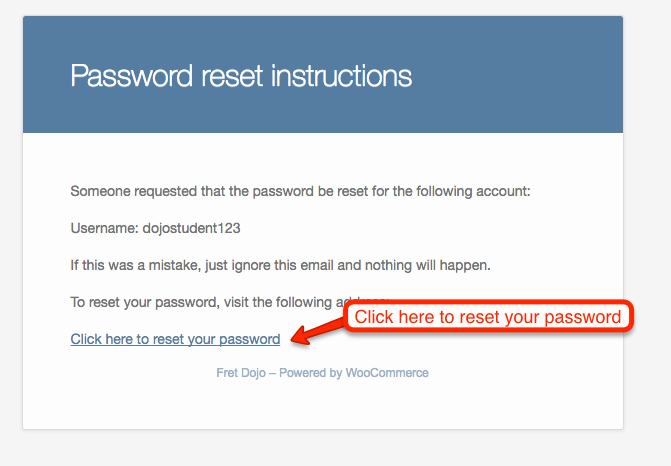Click the word 'Password' in blue header
Screen dimensions: 671x466
[x=132, y=76]
